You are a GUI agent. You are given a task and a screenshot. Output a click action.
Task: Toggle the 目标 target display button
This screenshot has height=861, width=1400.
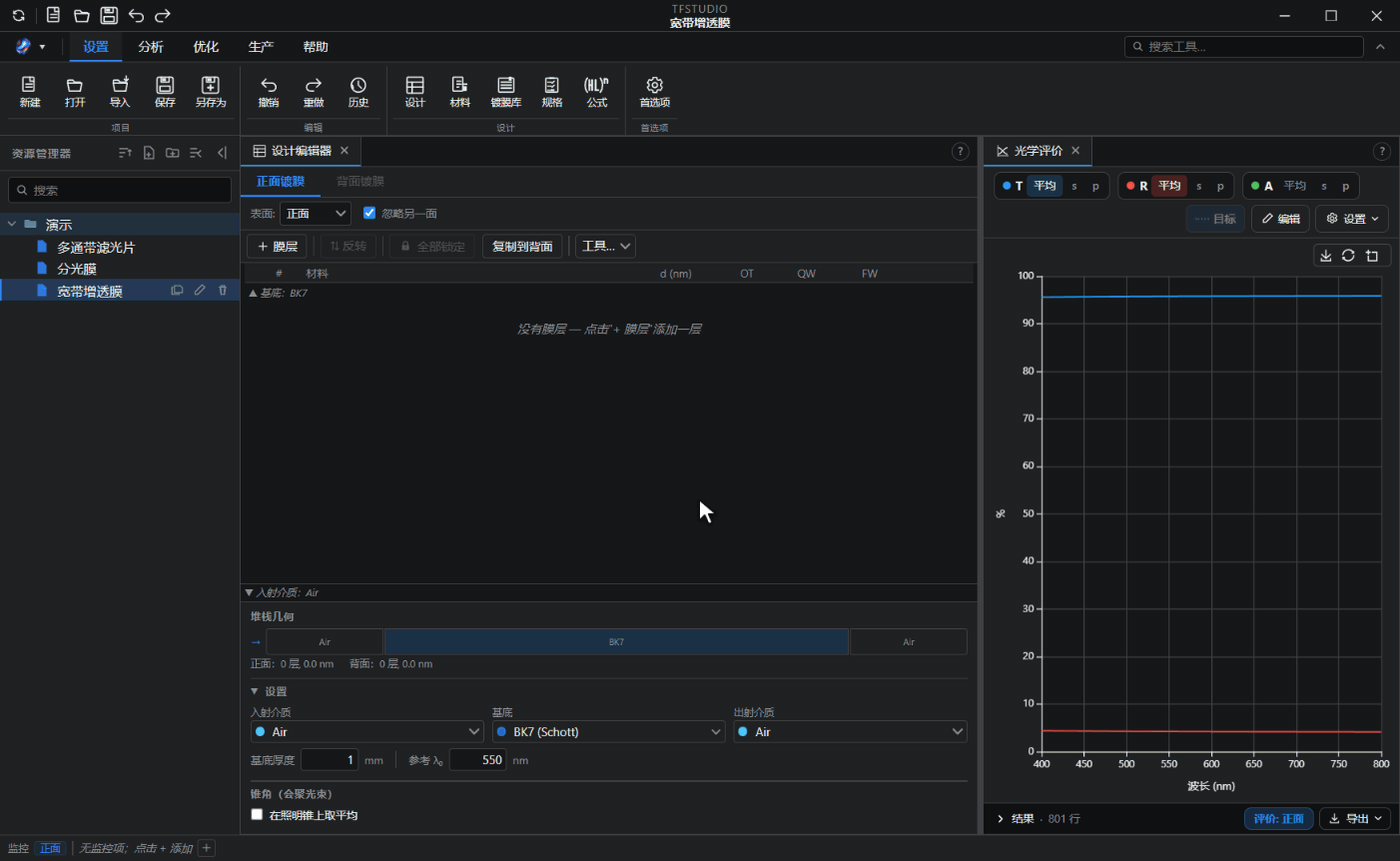(x=1215, y=218)
